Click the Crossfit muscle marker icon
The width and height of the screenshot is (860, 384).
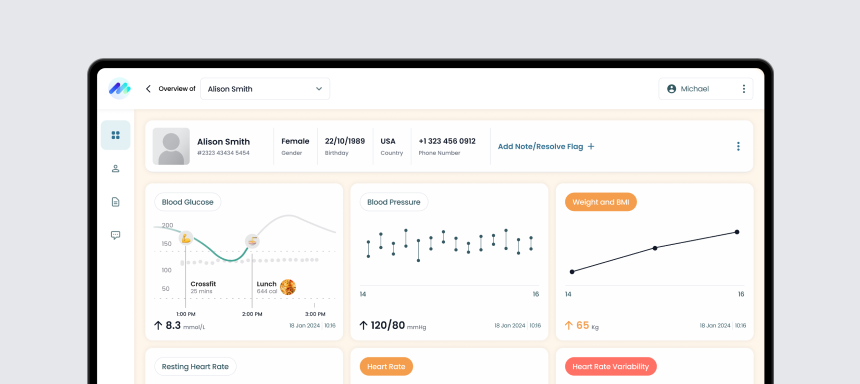click(186, 238)
